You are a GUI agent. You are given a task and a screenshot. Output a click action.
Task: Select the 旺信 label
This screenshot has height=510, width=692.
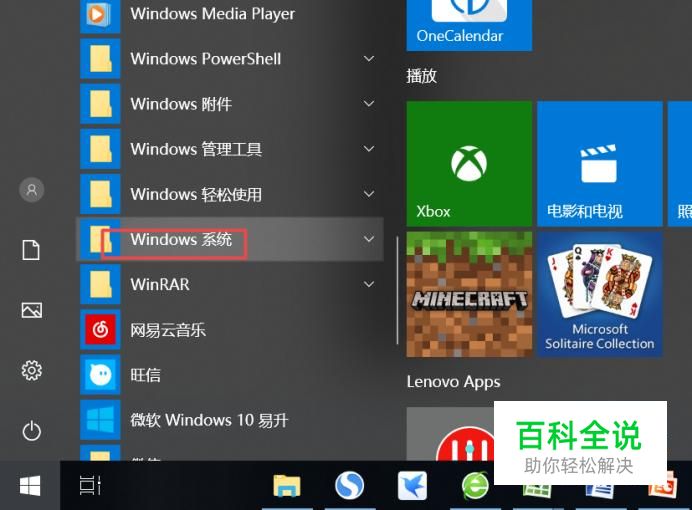(145, 375)
